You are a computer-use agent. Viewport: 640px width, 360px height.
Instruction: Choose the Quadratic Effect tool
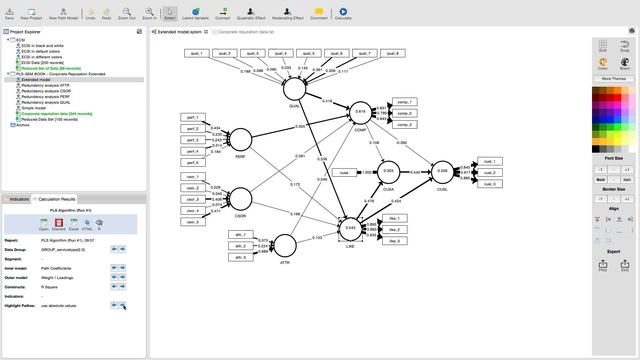(251, 13)
